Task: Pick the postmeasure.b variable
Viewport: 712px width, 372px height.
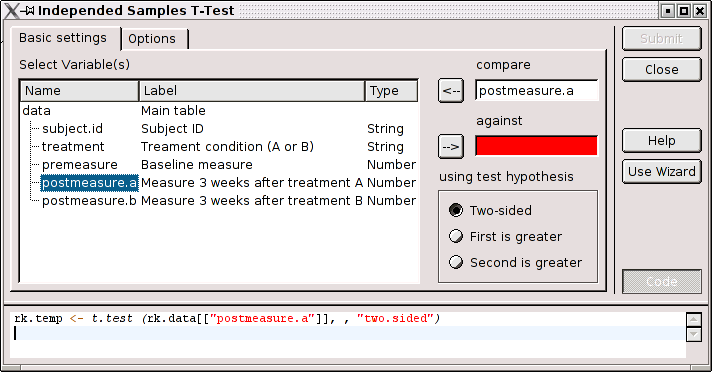Action: click(x=219, y=201)
